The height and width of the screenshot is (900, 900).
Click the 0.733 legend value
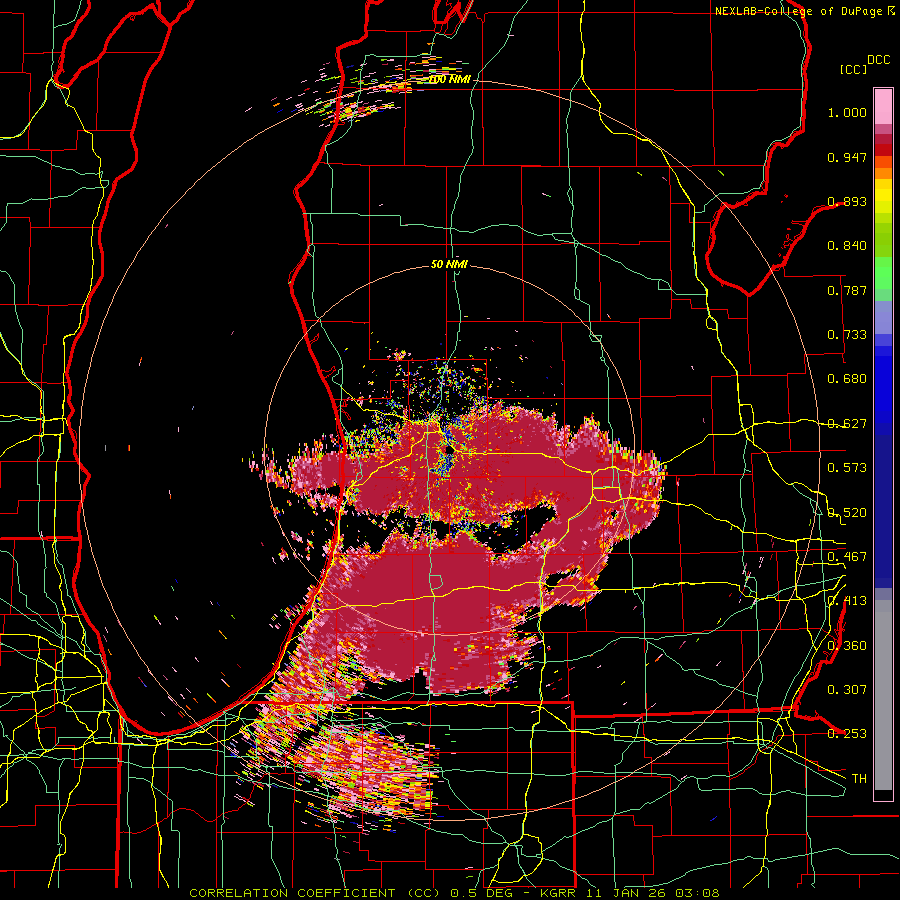pos(847,335)
